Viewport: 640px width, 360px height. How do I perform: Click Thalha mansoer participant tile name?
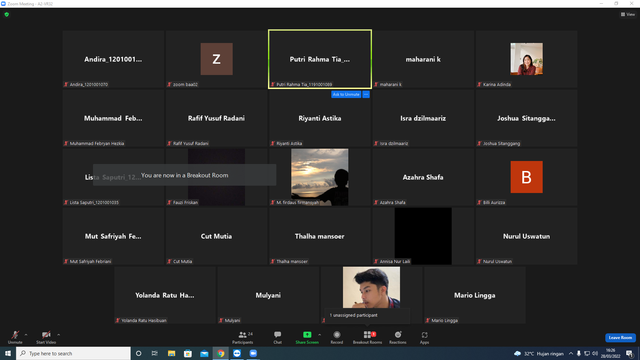tap(320, 236)
